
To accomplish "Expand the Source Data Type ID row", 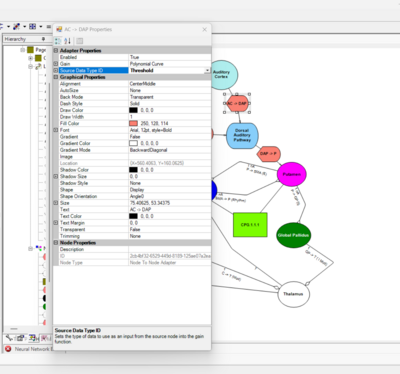I will (56, 70).
